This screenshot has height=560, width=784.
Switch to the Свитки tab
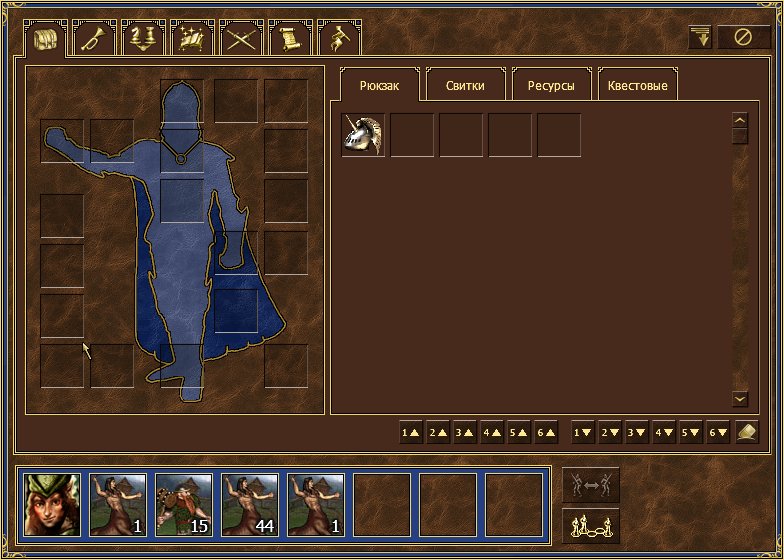click(465, 86)
